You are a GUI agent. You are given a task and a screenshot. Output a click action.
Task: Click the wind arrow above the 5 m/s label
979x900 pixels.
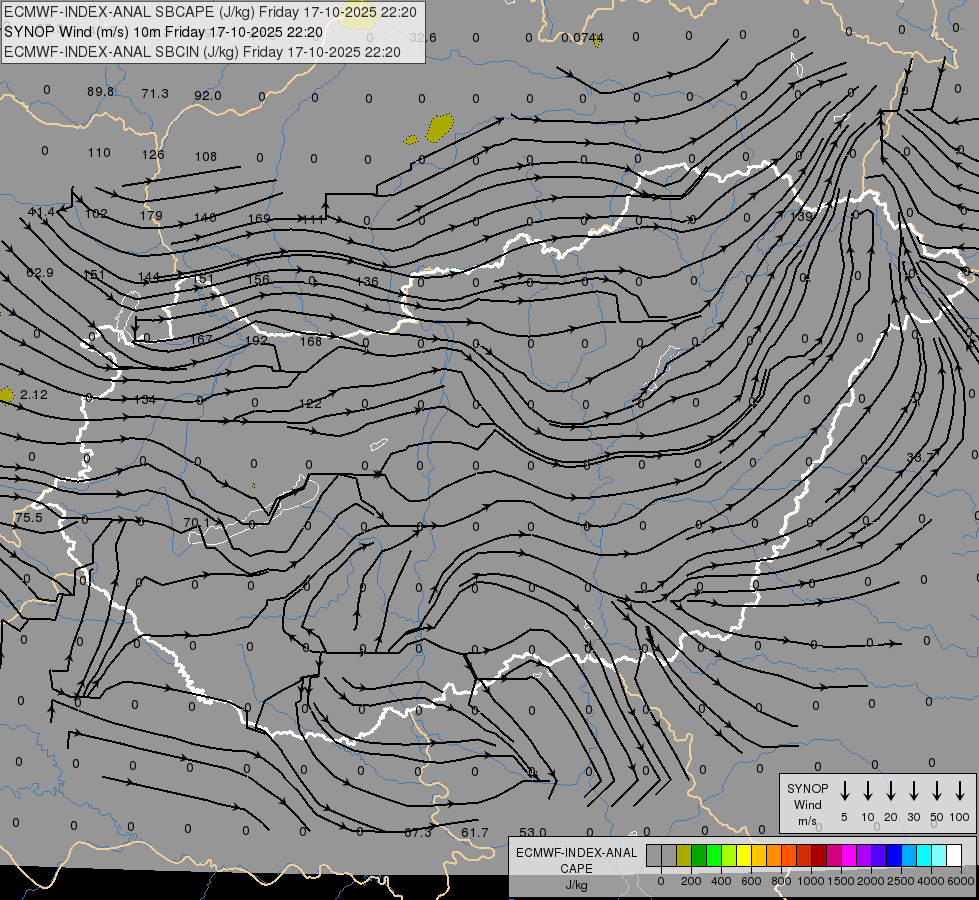pos(844,791)
